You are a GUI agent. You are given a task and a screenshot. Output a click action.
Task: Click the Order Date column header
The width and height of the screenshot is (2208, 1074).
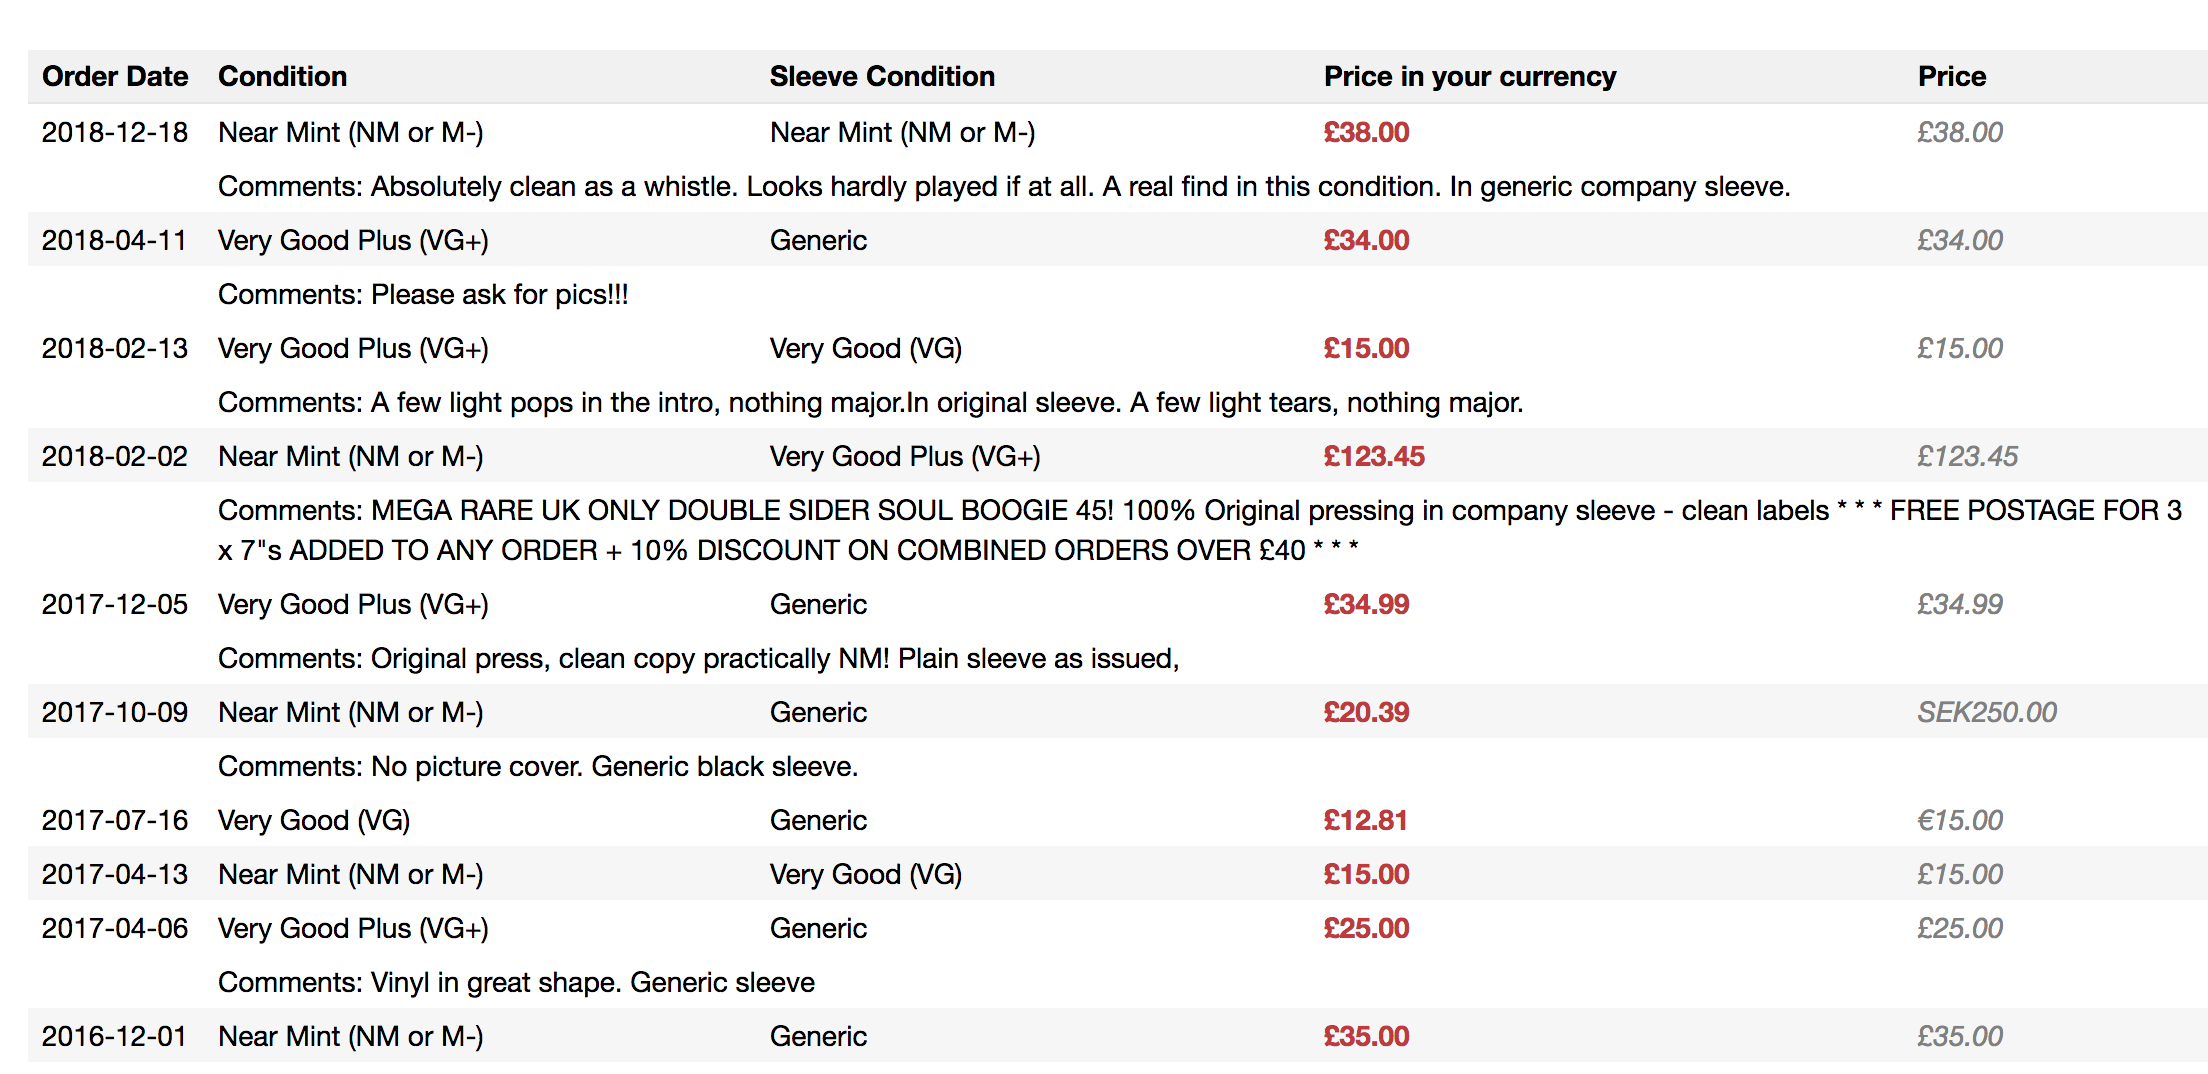tap(115, 76)
